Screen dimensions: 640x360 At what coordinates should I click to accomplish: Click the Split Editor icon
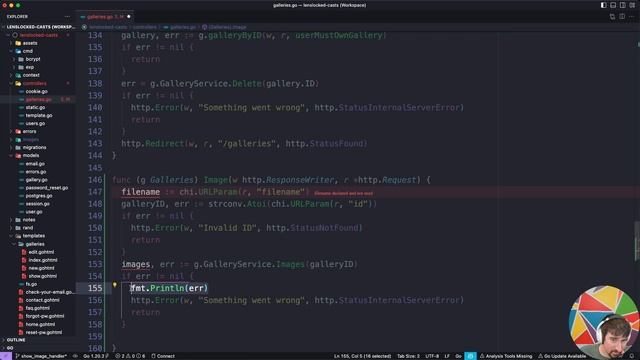pyautogui.click(x=622, y=17)
